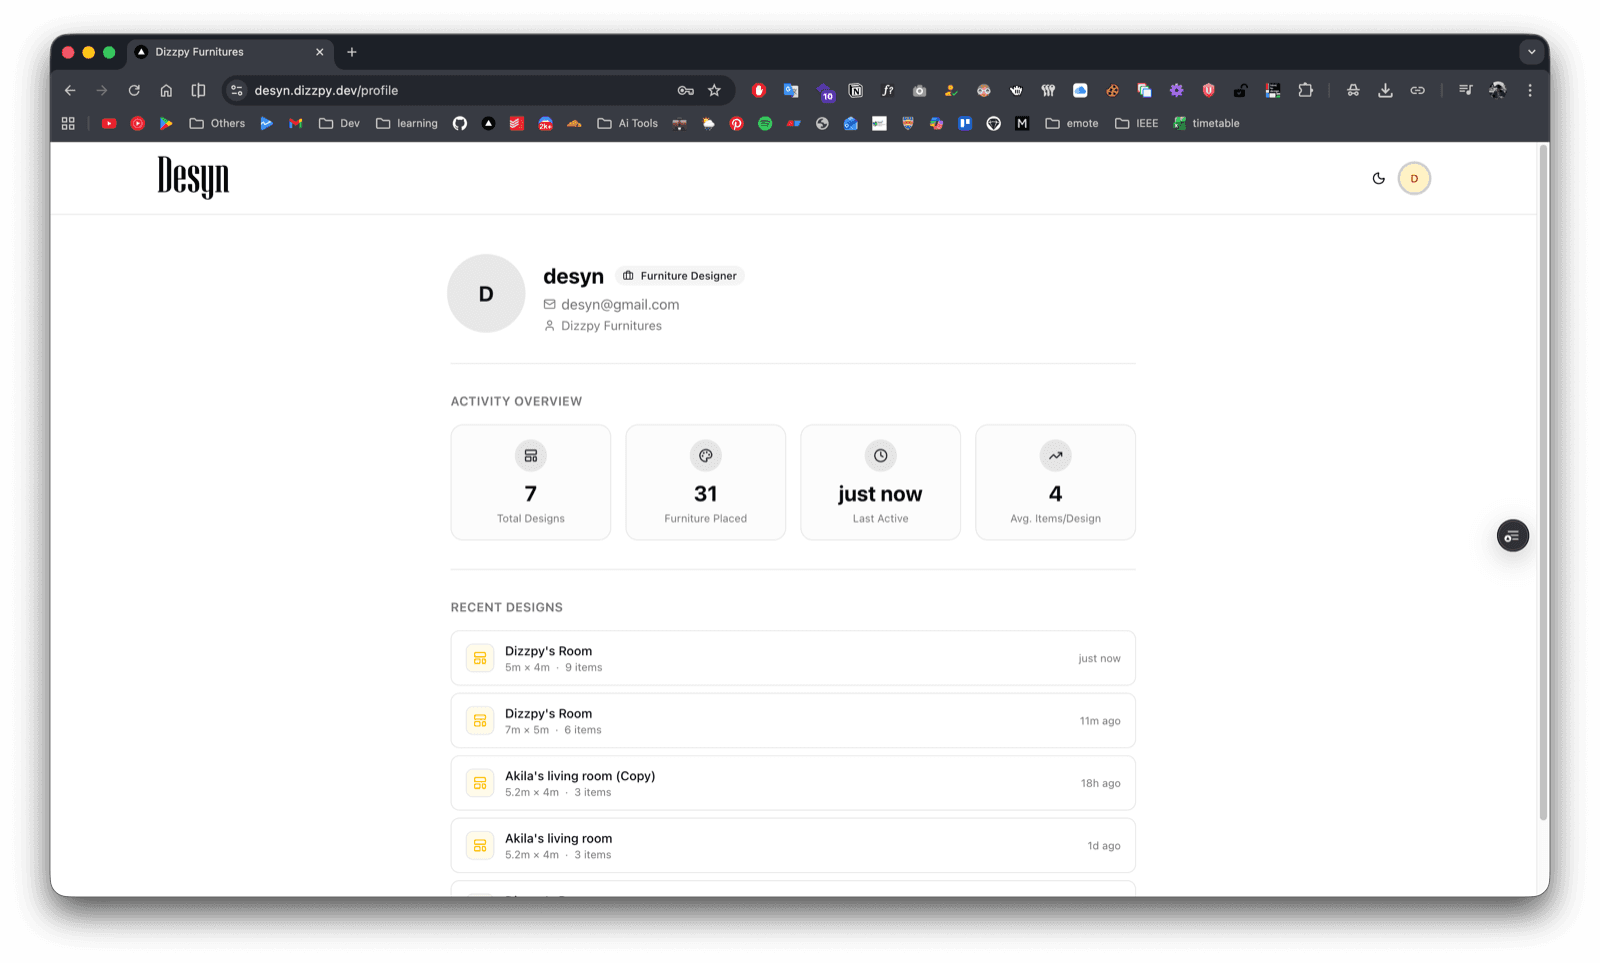Open the apps grid in bookmarks bar
Viewport: 1600px width, 963px height.
(68, 123)
